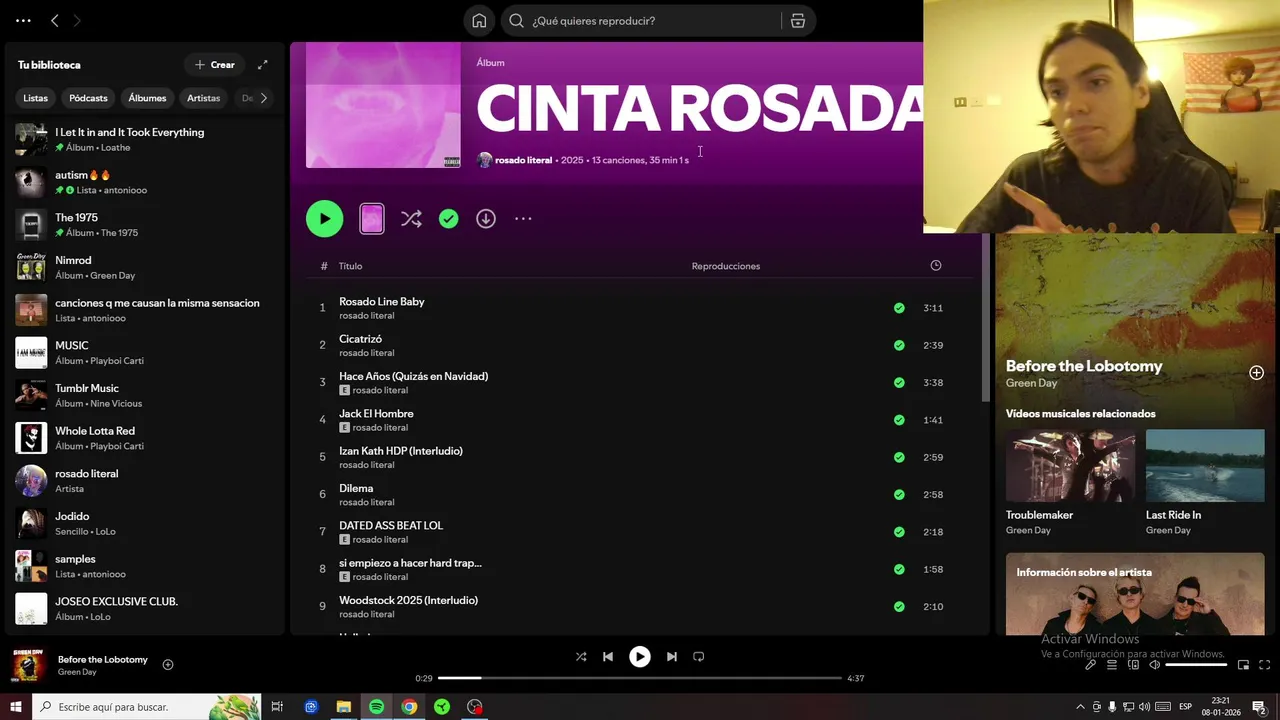Expand Tu biblioteca to full view
This screenshot has height=720, width=1280.
262,65
